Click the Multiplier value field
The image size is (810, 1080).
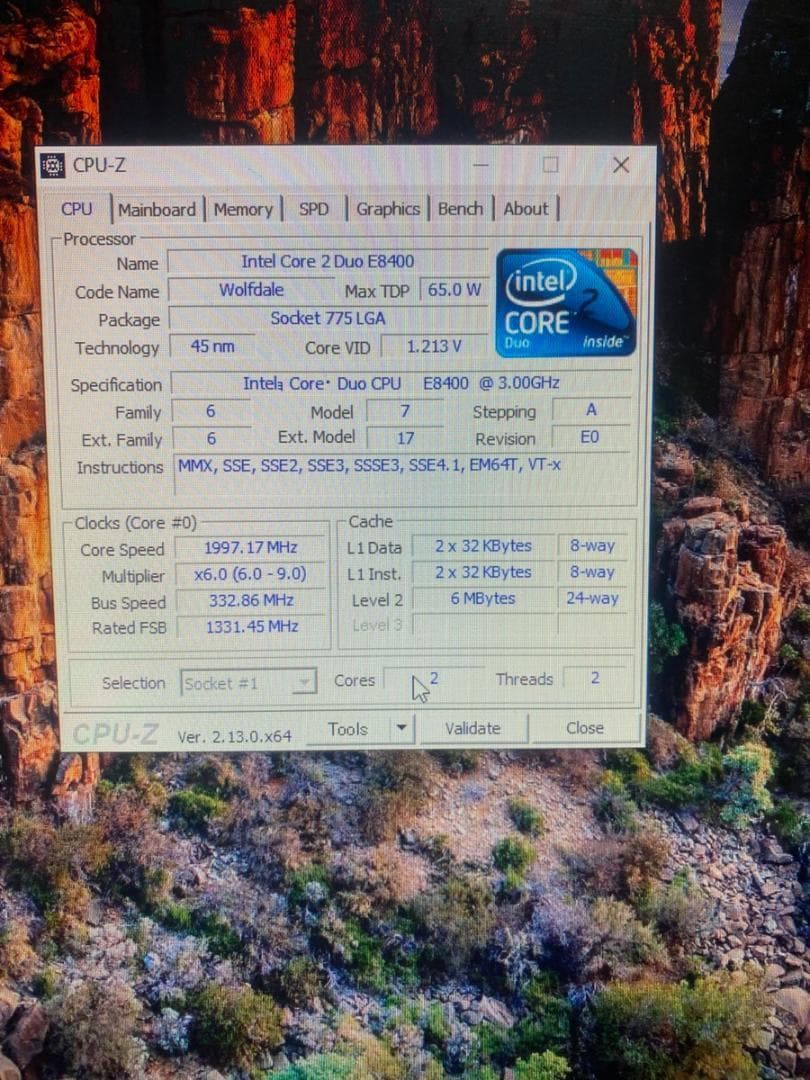[x=249, y=575]
